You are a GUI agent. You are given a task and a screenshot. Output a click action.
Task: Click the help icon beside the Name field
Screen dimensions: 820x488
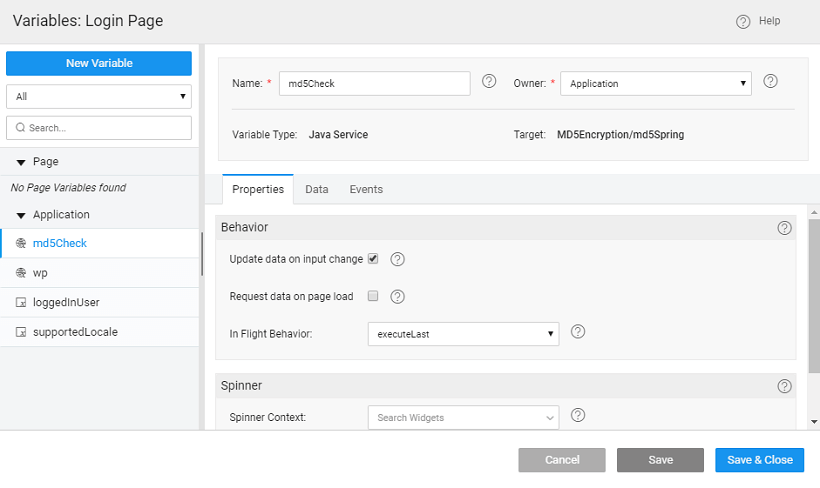tap(489, 82)
